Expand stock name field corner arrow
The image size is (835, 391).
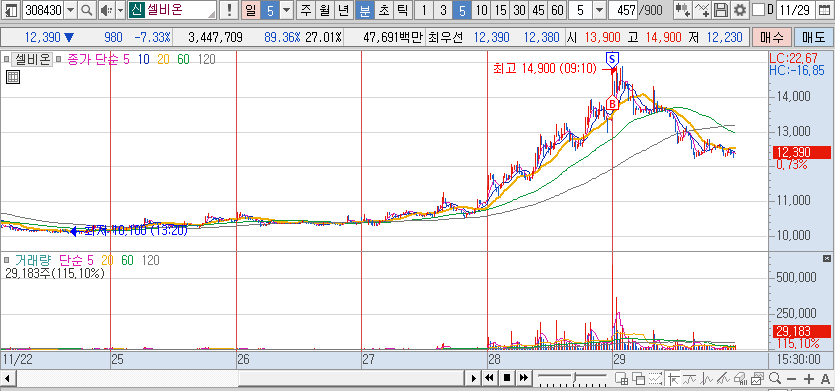click(212, 13)
